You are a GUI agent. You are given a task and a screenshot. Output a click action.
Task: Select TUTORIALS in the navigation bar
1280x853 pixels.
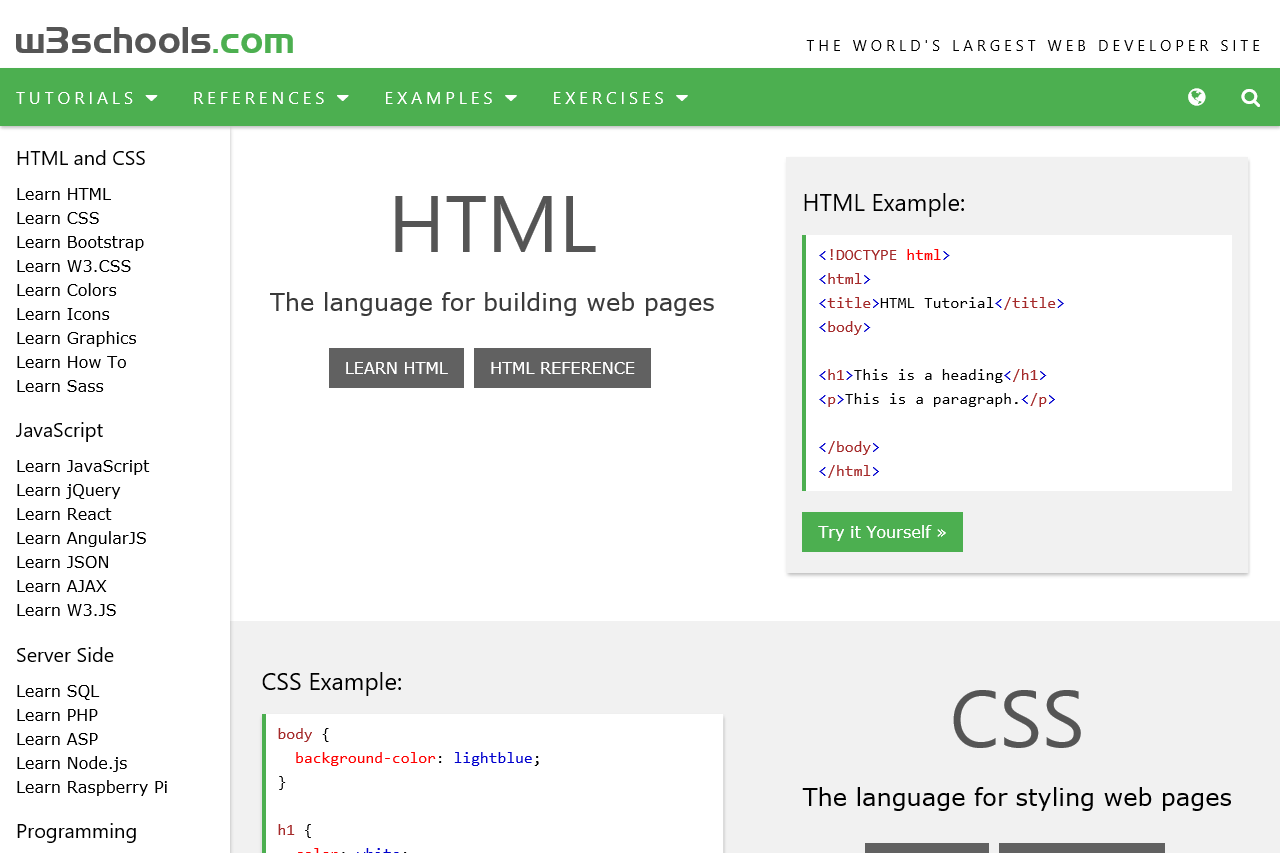point(74,97)
